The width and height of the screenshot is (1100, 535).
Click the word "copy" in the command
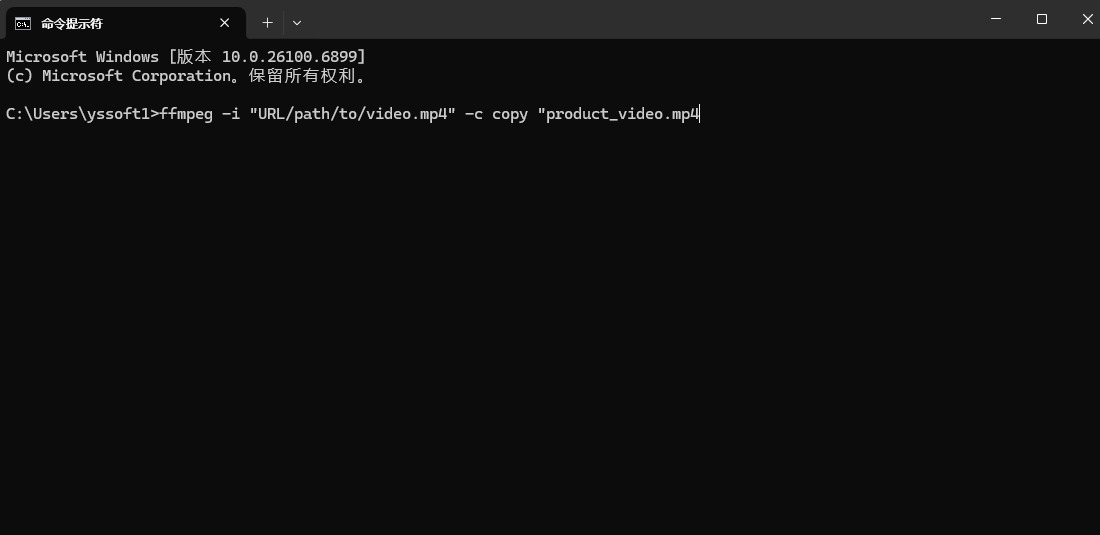[509, 114]
